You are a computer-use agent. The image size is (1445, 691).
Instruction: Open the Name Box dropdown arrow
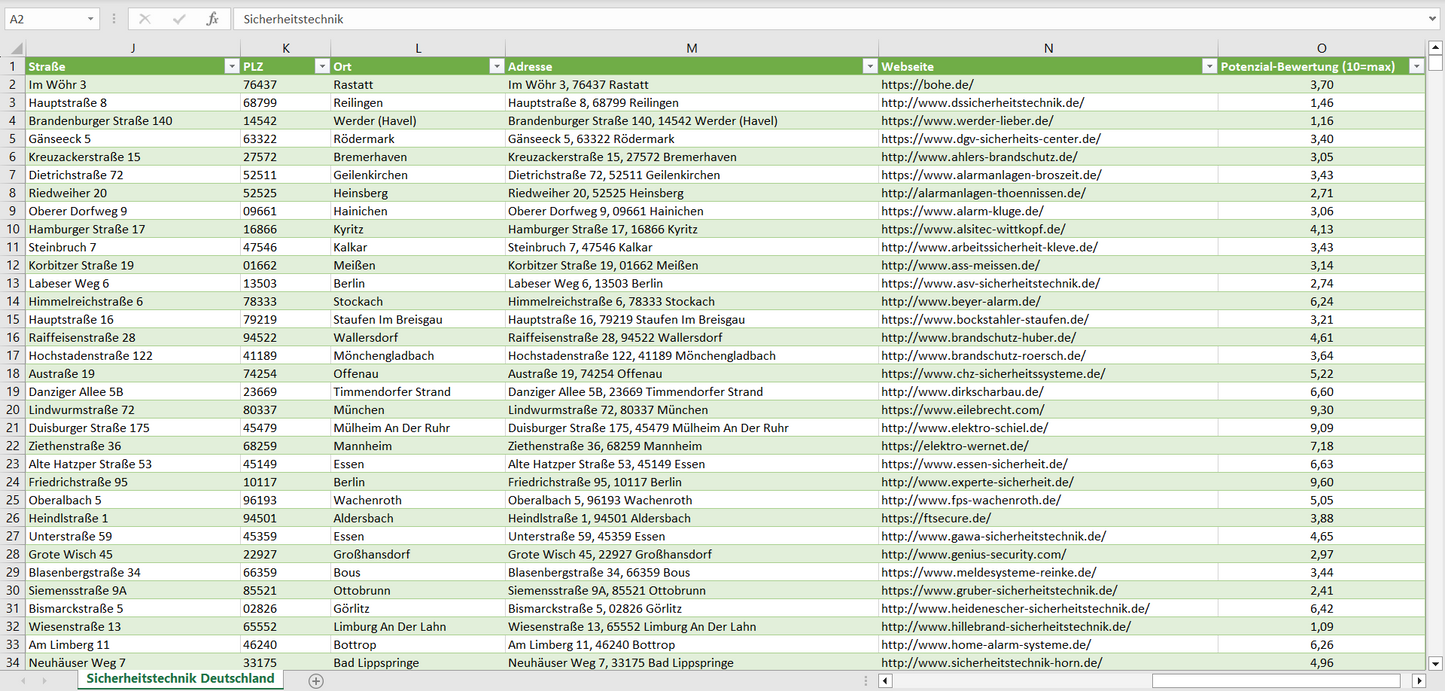[91, 19]
